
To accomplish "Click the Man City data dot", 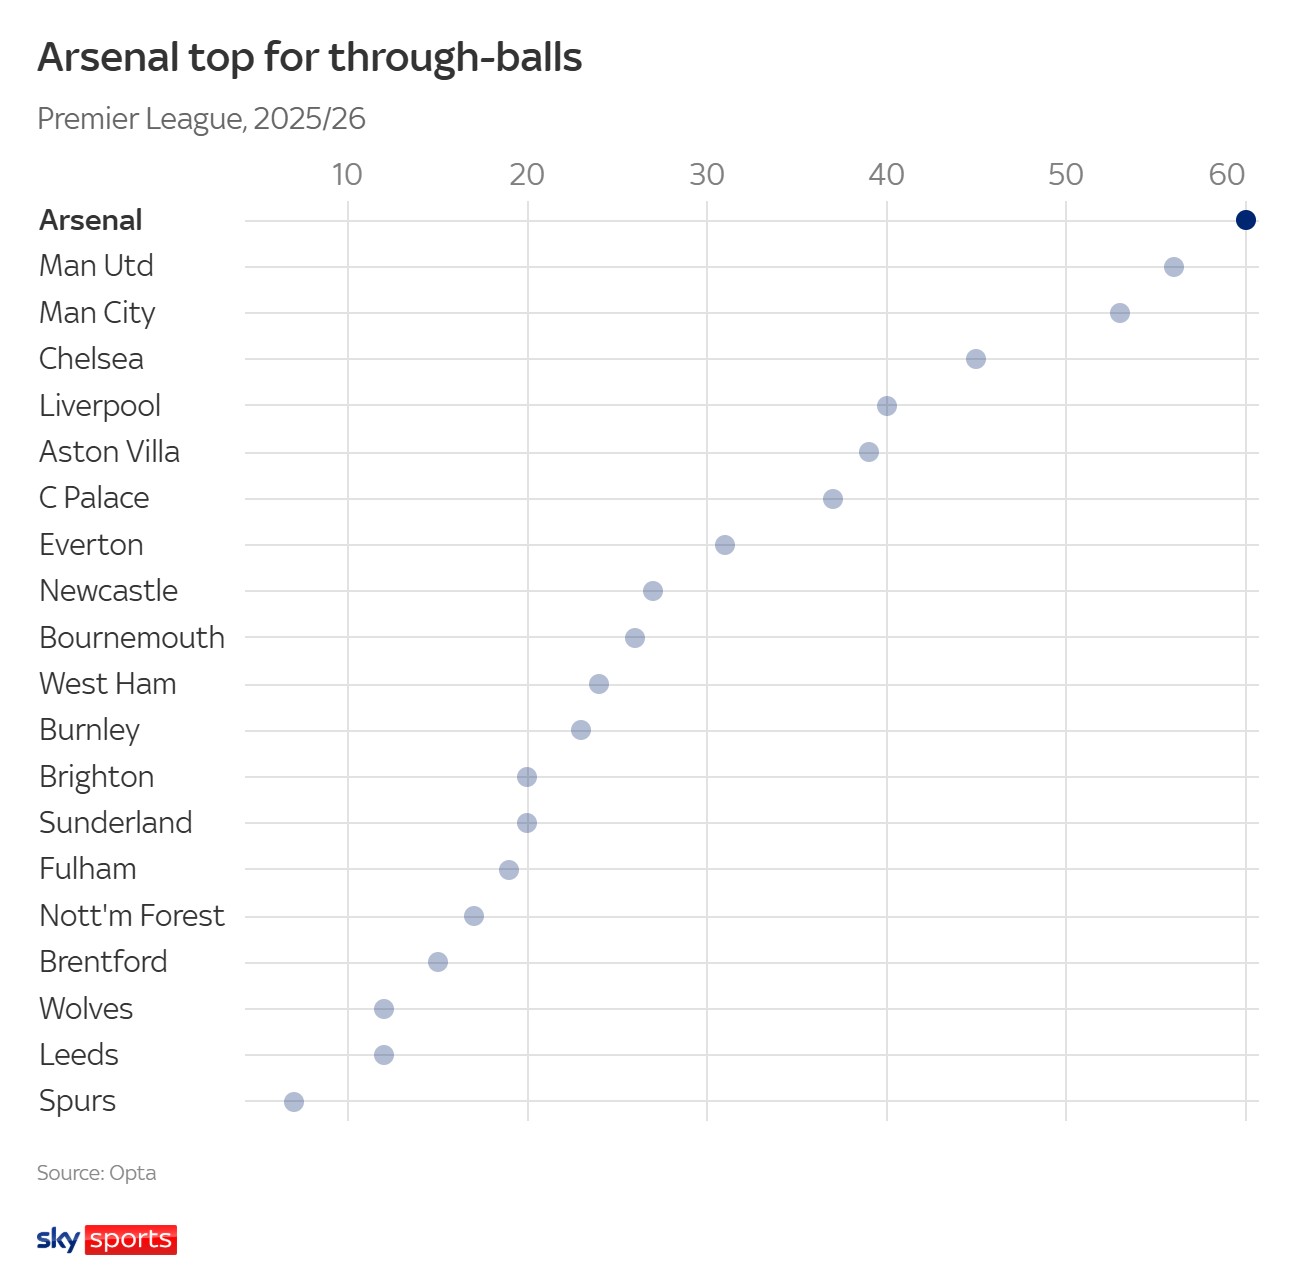I will coord(1119,313).
